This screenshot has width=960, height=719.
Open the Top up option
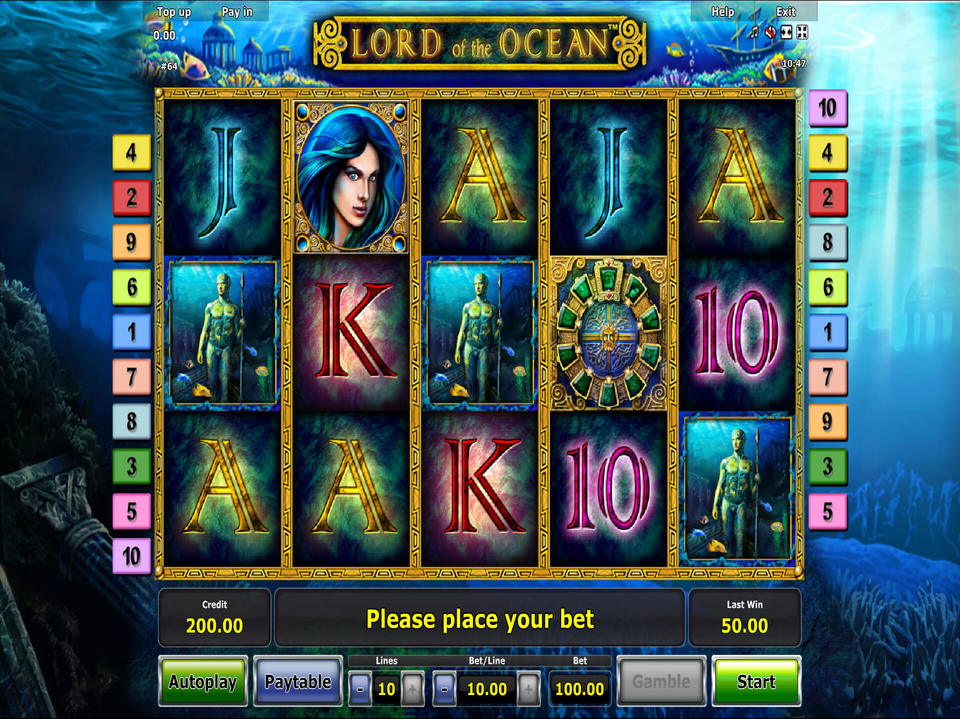pyautogui.click(x=174, y=12)
